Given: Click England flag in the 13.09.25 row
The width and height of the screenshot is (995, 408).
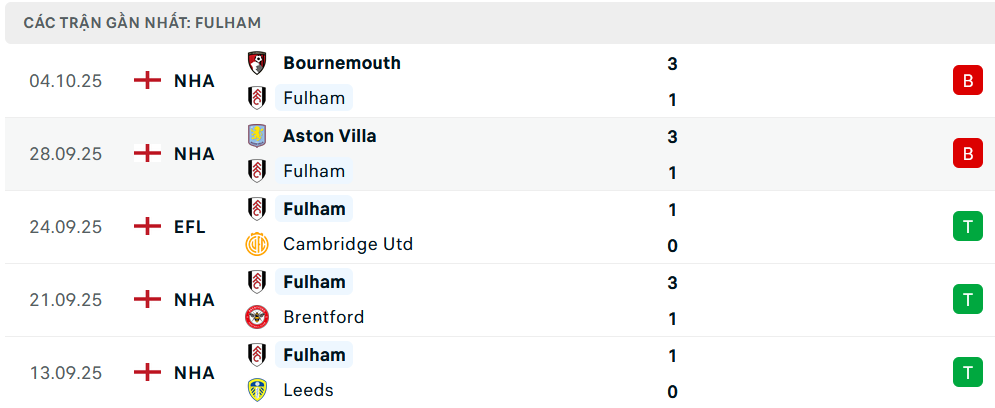Looking at the screenshot, I should coord(147,373).
